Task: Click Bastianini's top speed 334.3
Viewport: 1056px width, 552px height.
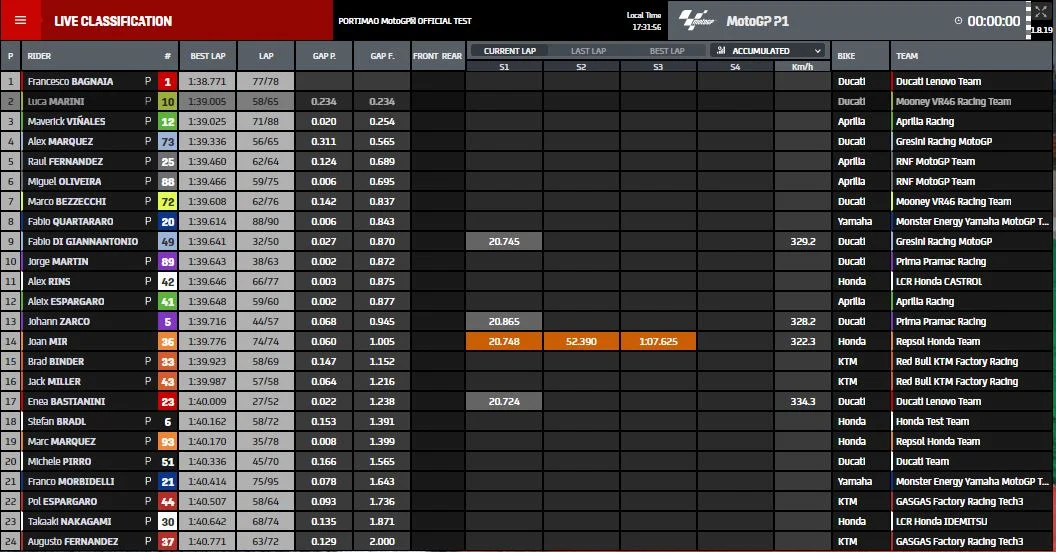Action: 802,402
